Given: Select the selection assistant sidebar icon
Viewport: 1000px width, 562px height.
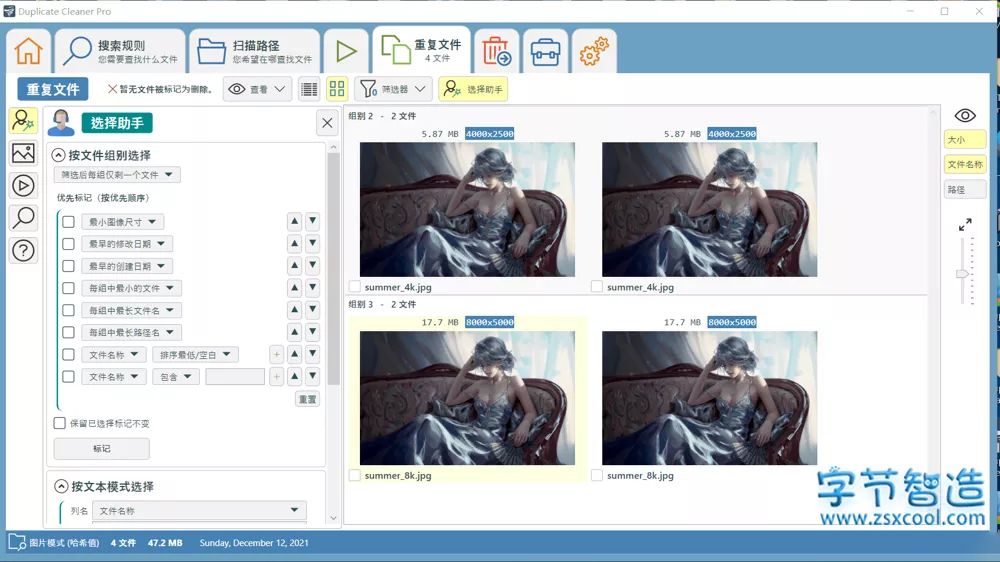Looking at the screenshot, I should click(x=24, y=121).
